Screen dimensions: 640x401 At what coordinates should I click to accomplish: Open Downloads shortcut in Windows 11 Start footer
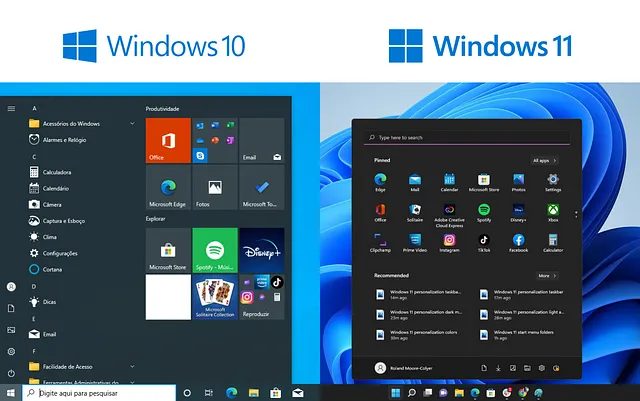(498, 368)
